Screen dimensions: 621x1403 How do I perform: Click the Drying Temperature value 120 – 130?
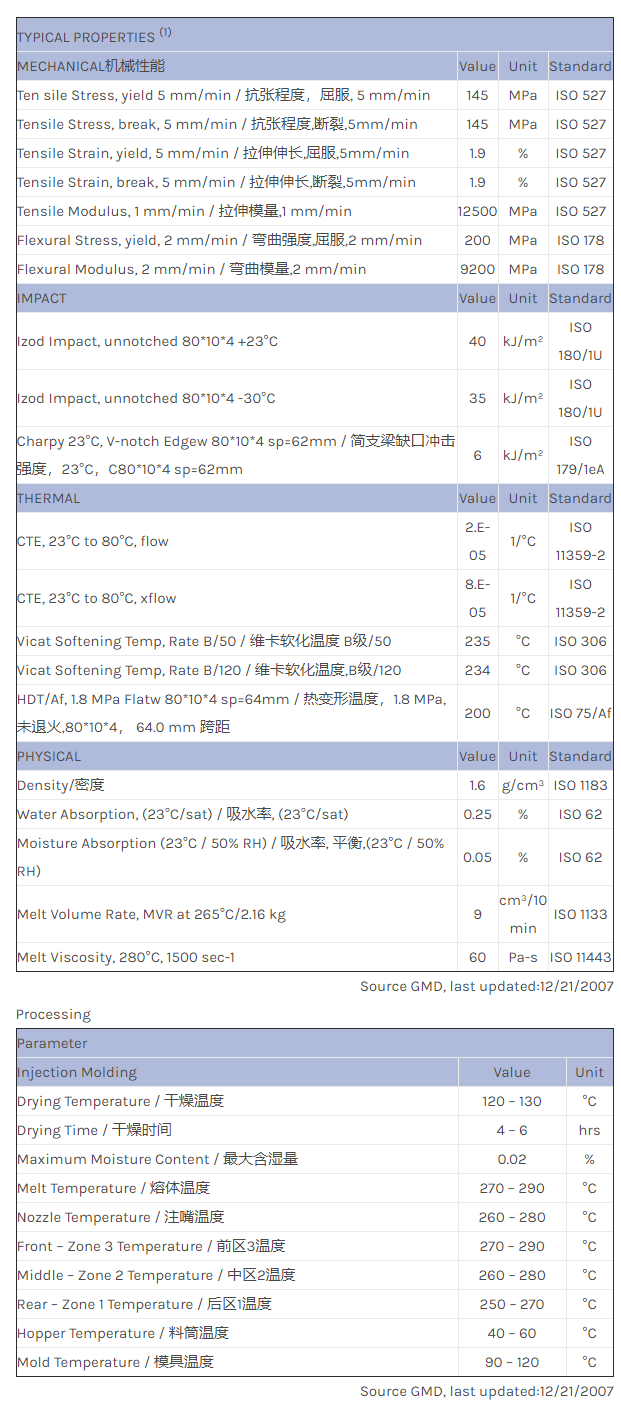(511, 1101)
